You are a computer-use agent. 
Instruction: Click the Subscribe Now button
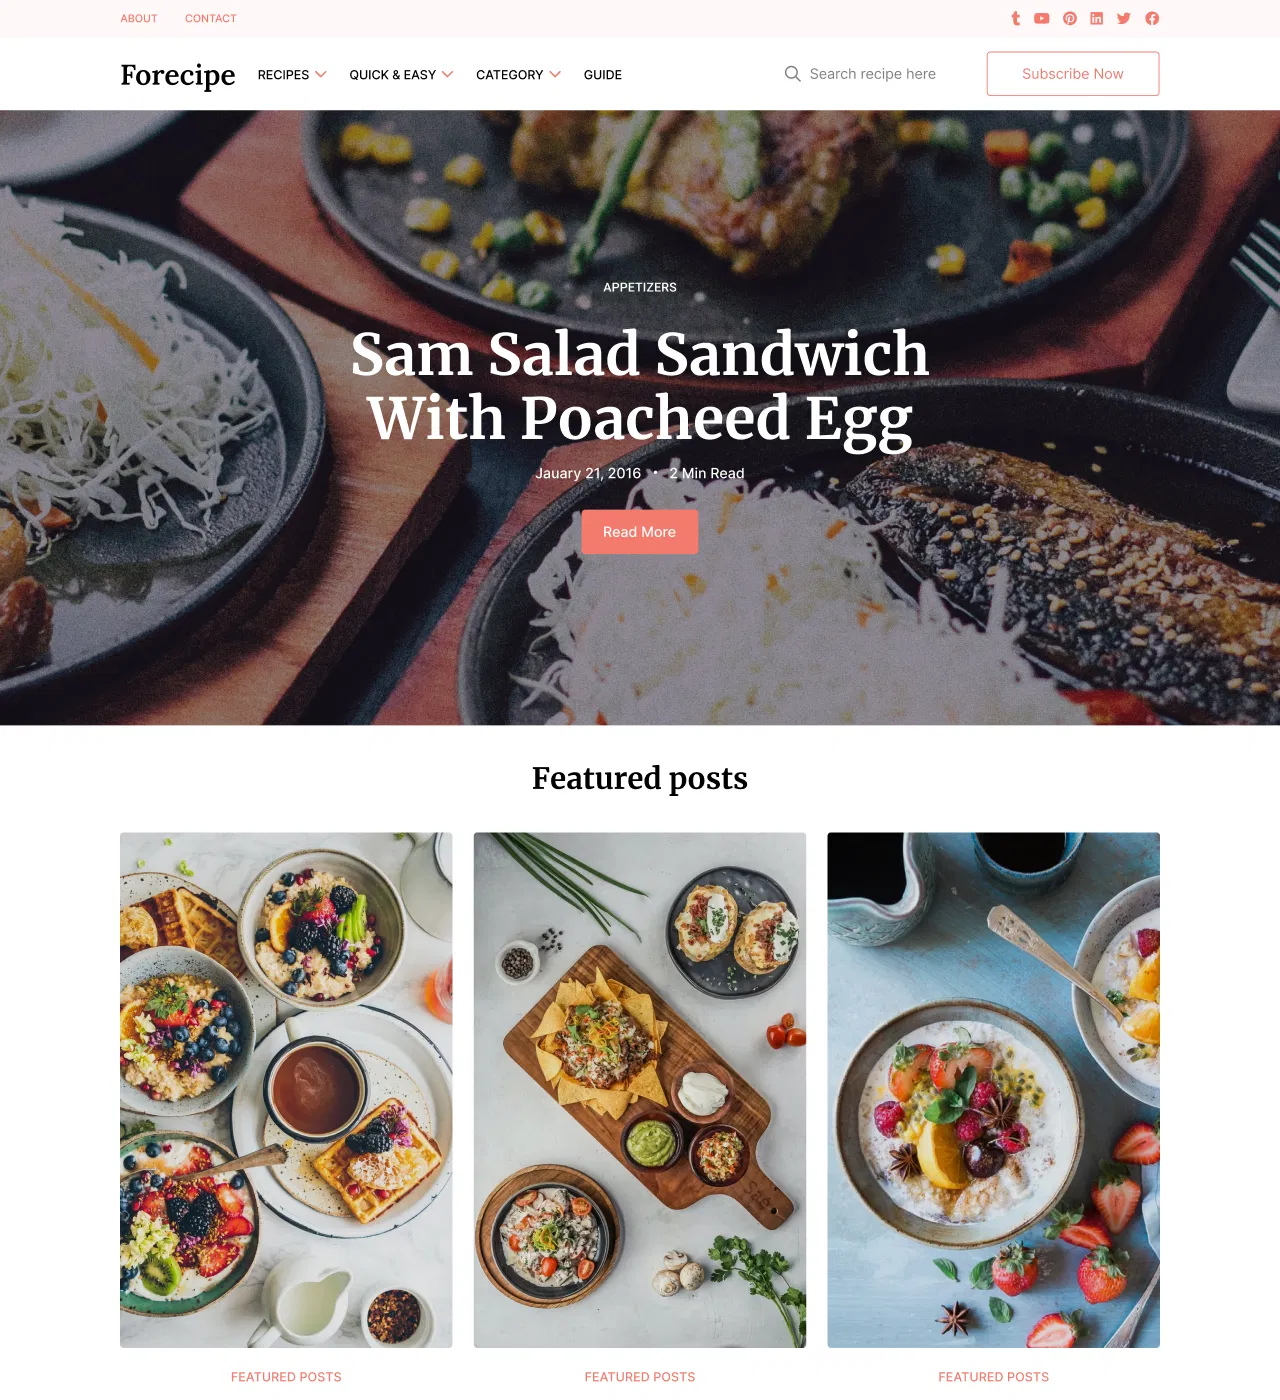pos(1073,74)
